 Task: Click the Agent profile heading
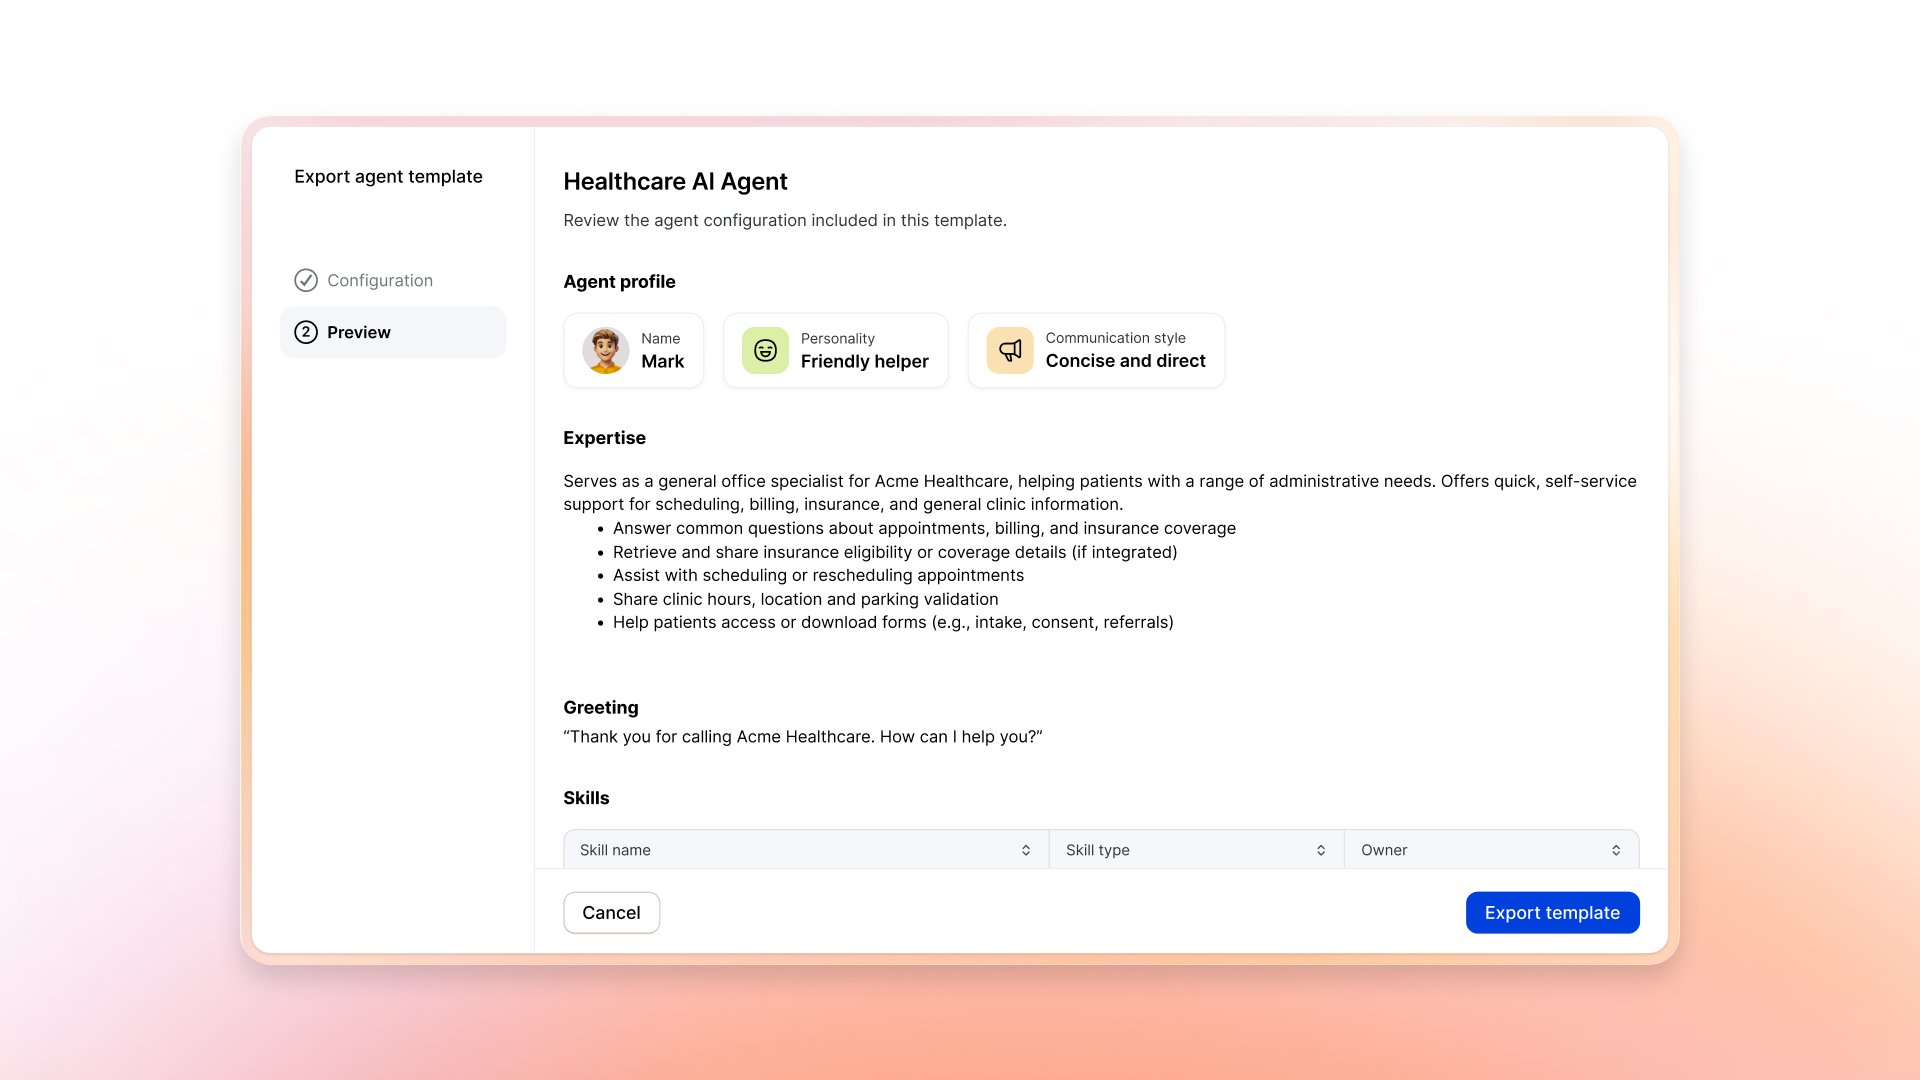pos(619,281)
